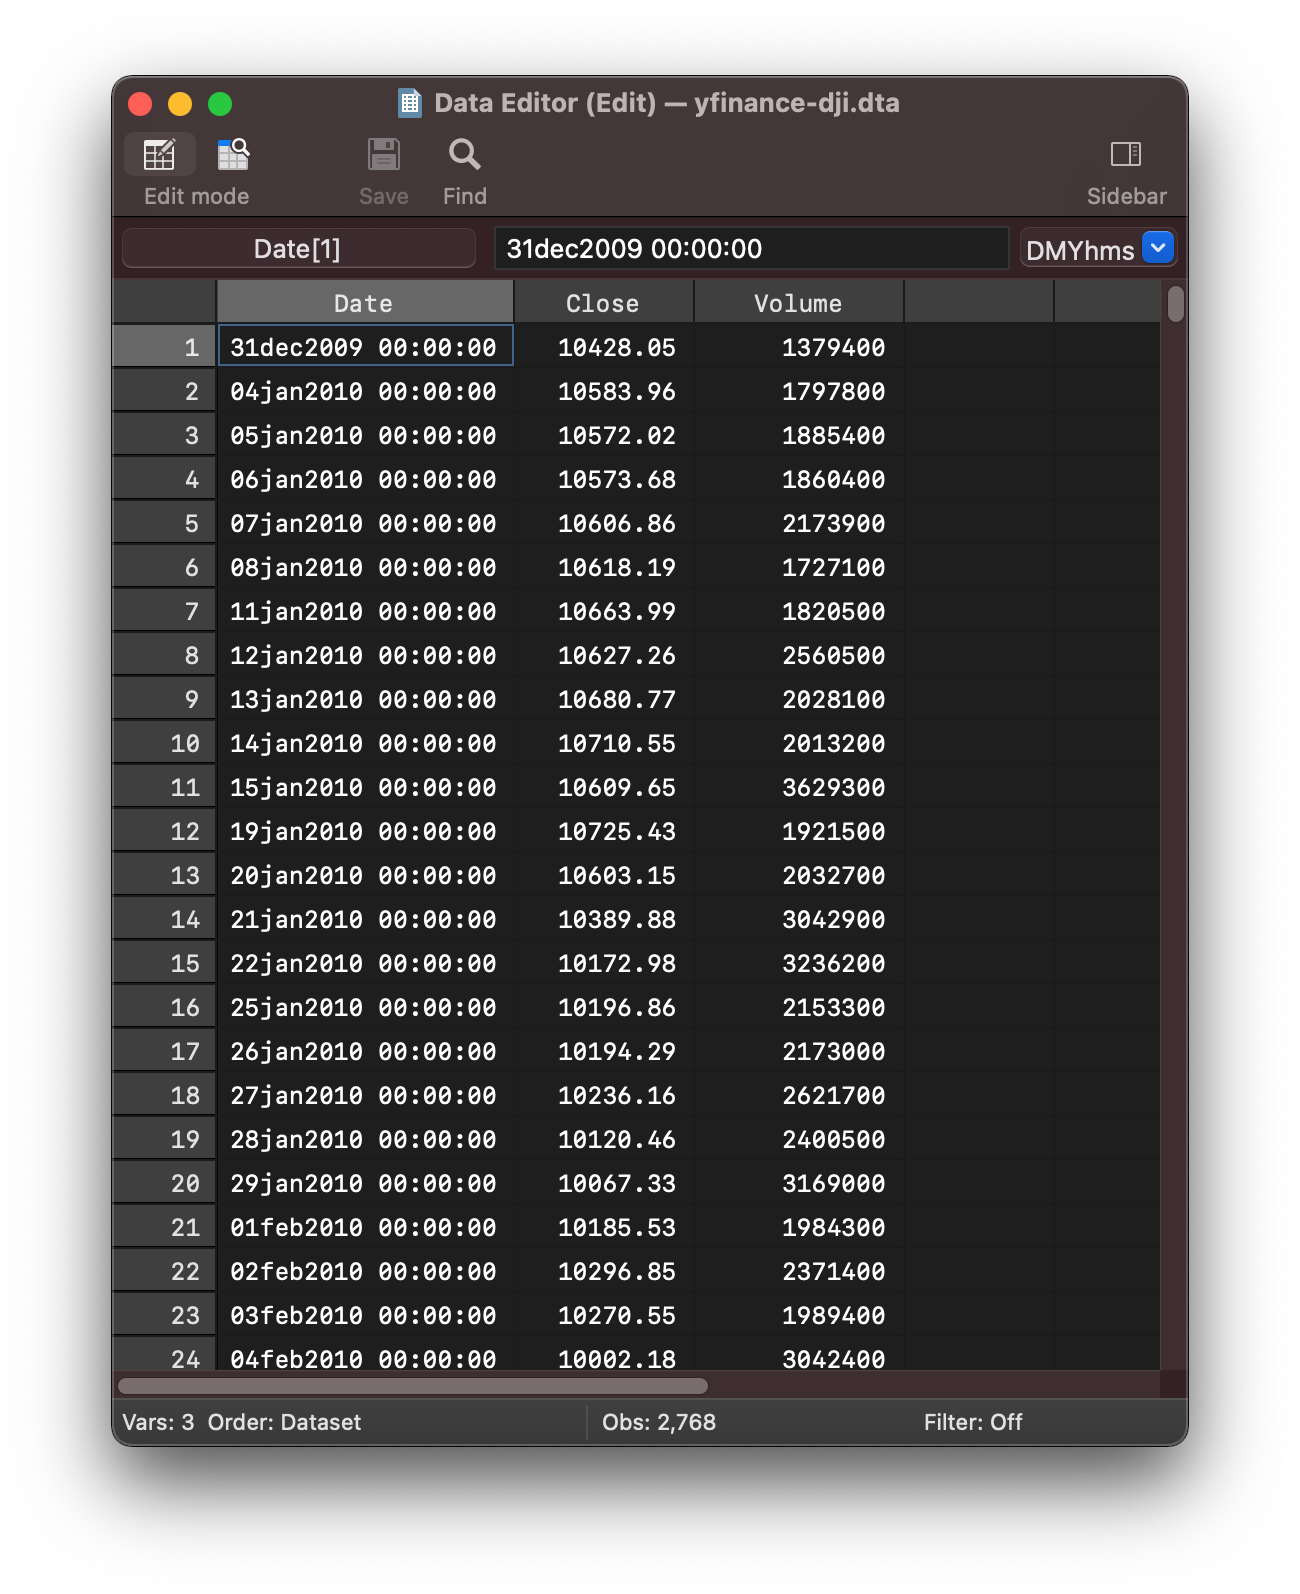Click Obs: 2,768 in status bar
Screen dimensions: 1300x1594
(x=659, y=1422)
